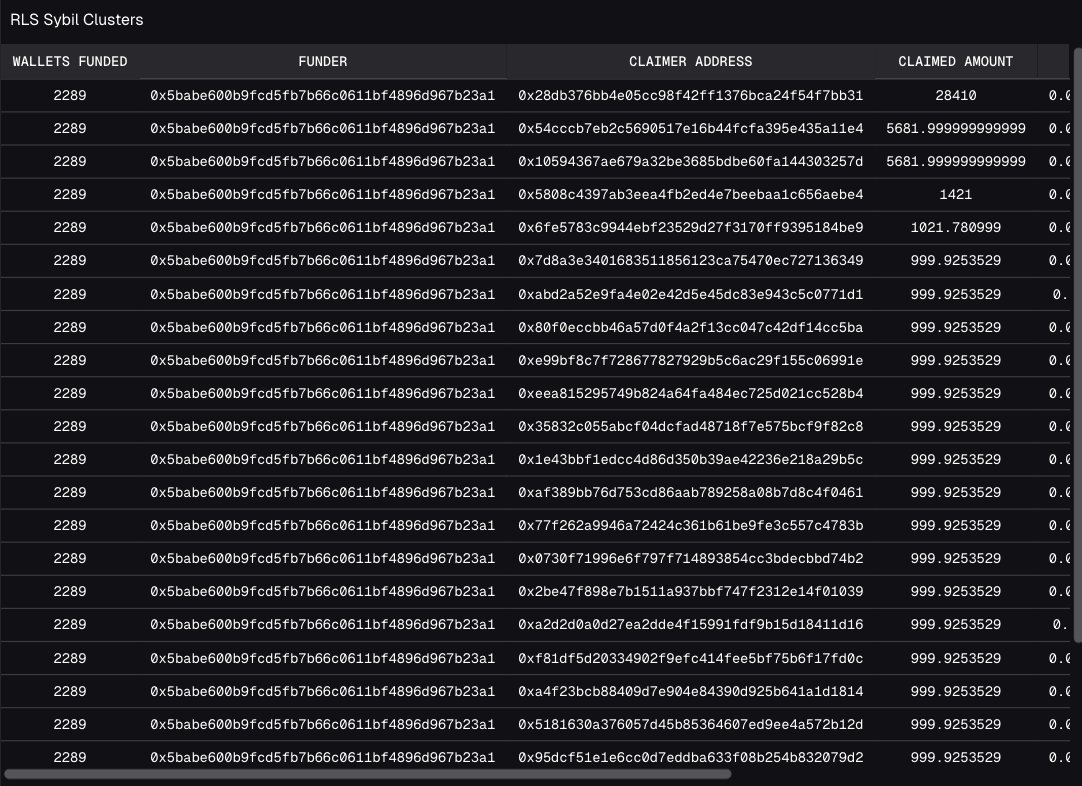Click funder address in the 0x80f0eccb claimer row
This screenshot has height=786, width=1082.
coord(322,328)
